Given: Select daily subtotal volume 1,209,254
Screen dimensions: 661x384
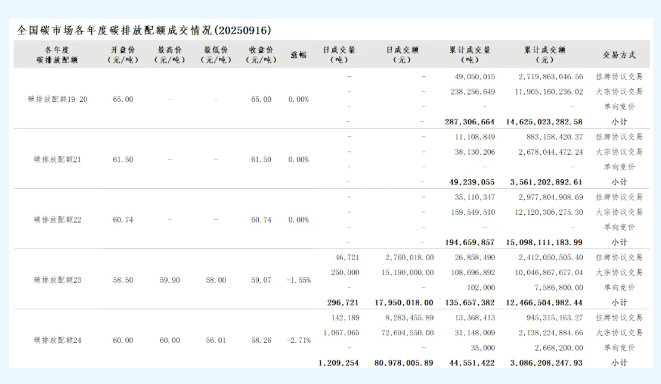Looking at the screenshot, I should [x=339, y=363].
